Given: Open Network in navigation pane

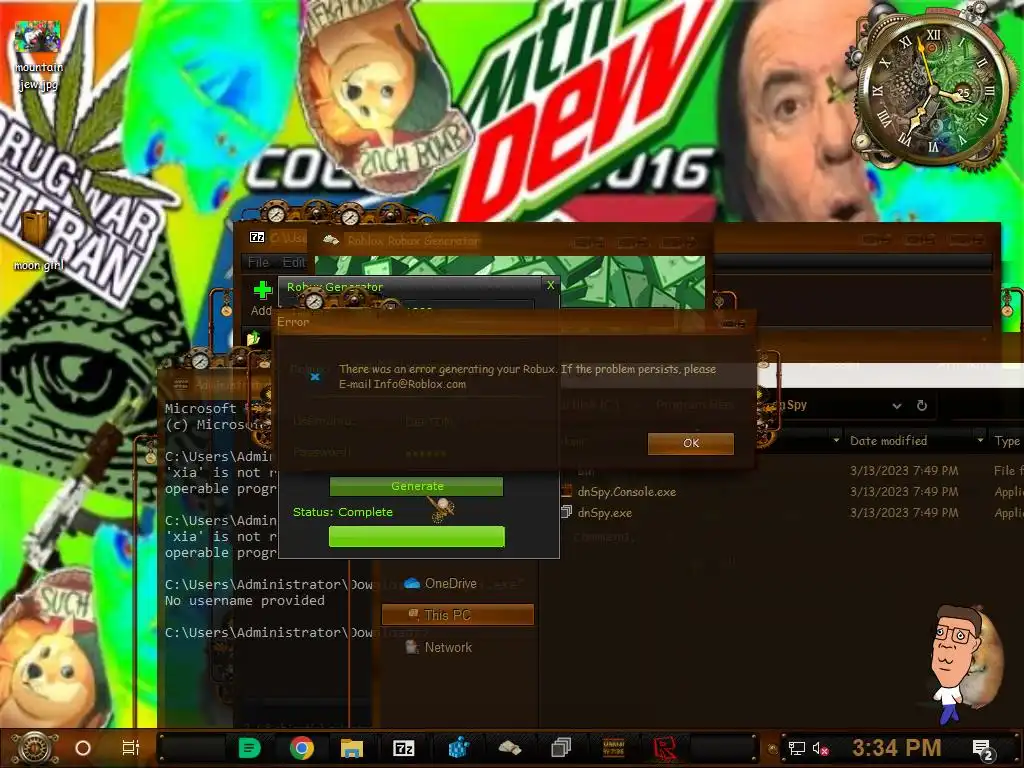Looking at the screenshot, I should tap(448, 647).
